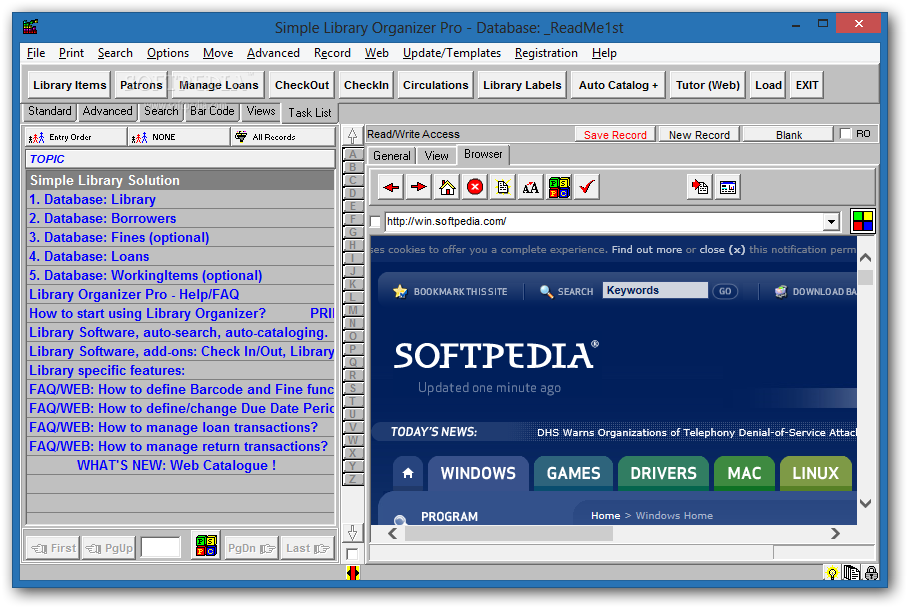Switch to the General tab
This screenshot has width=908, height=608.
pos(391,156)
